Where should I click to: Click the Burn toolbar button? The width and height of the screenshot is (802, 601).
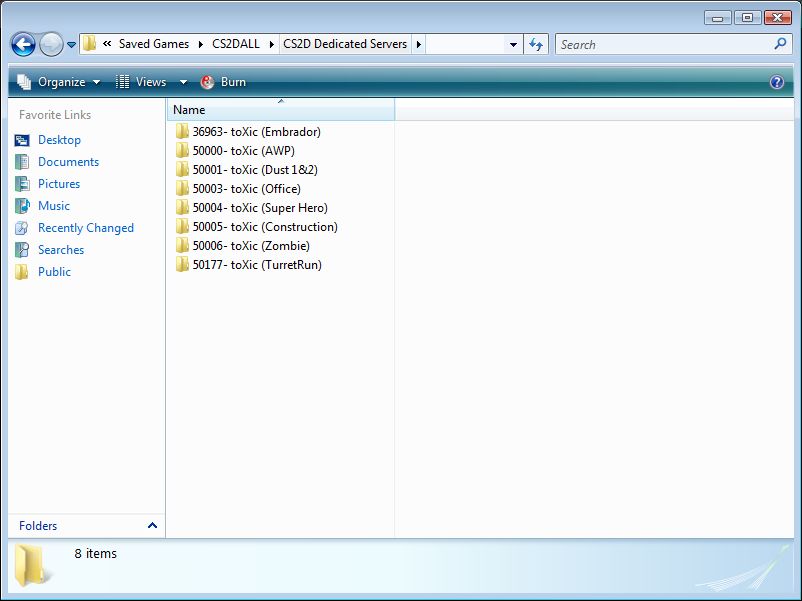(x=223, y=82)
